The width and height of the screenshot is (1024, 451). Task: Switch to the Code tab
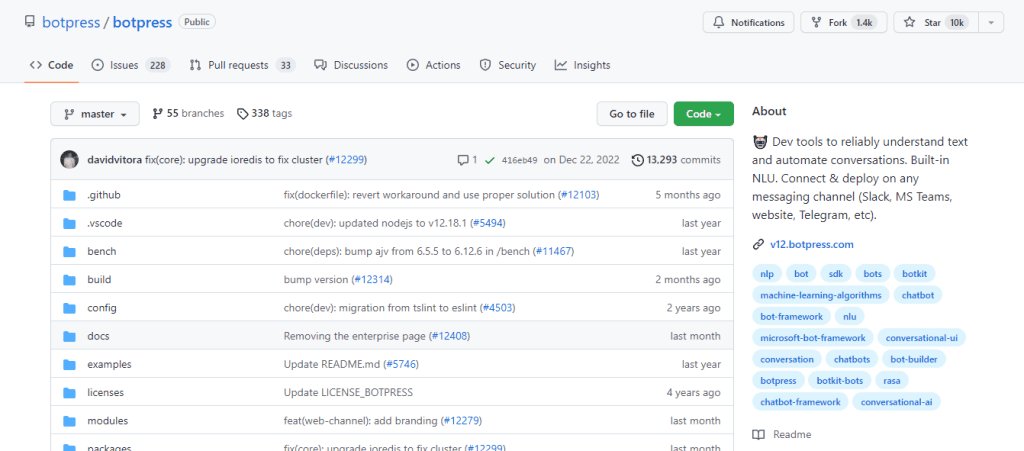click(52, 65)
